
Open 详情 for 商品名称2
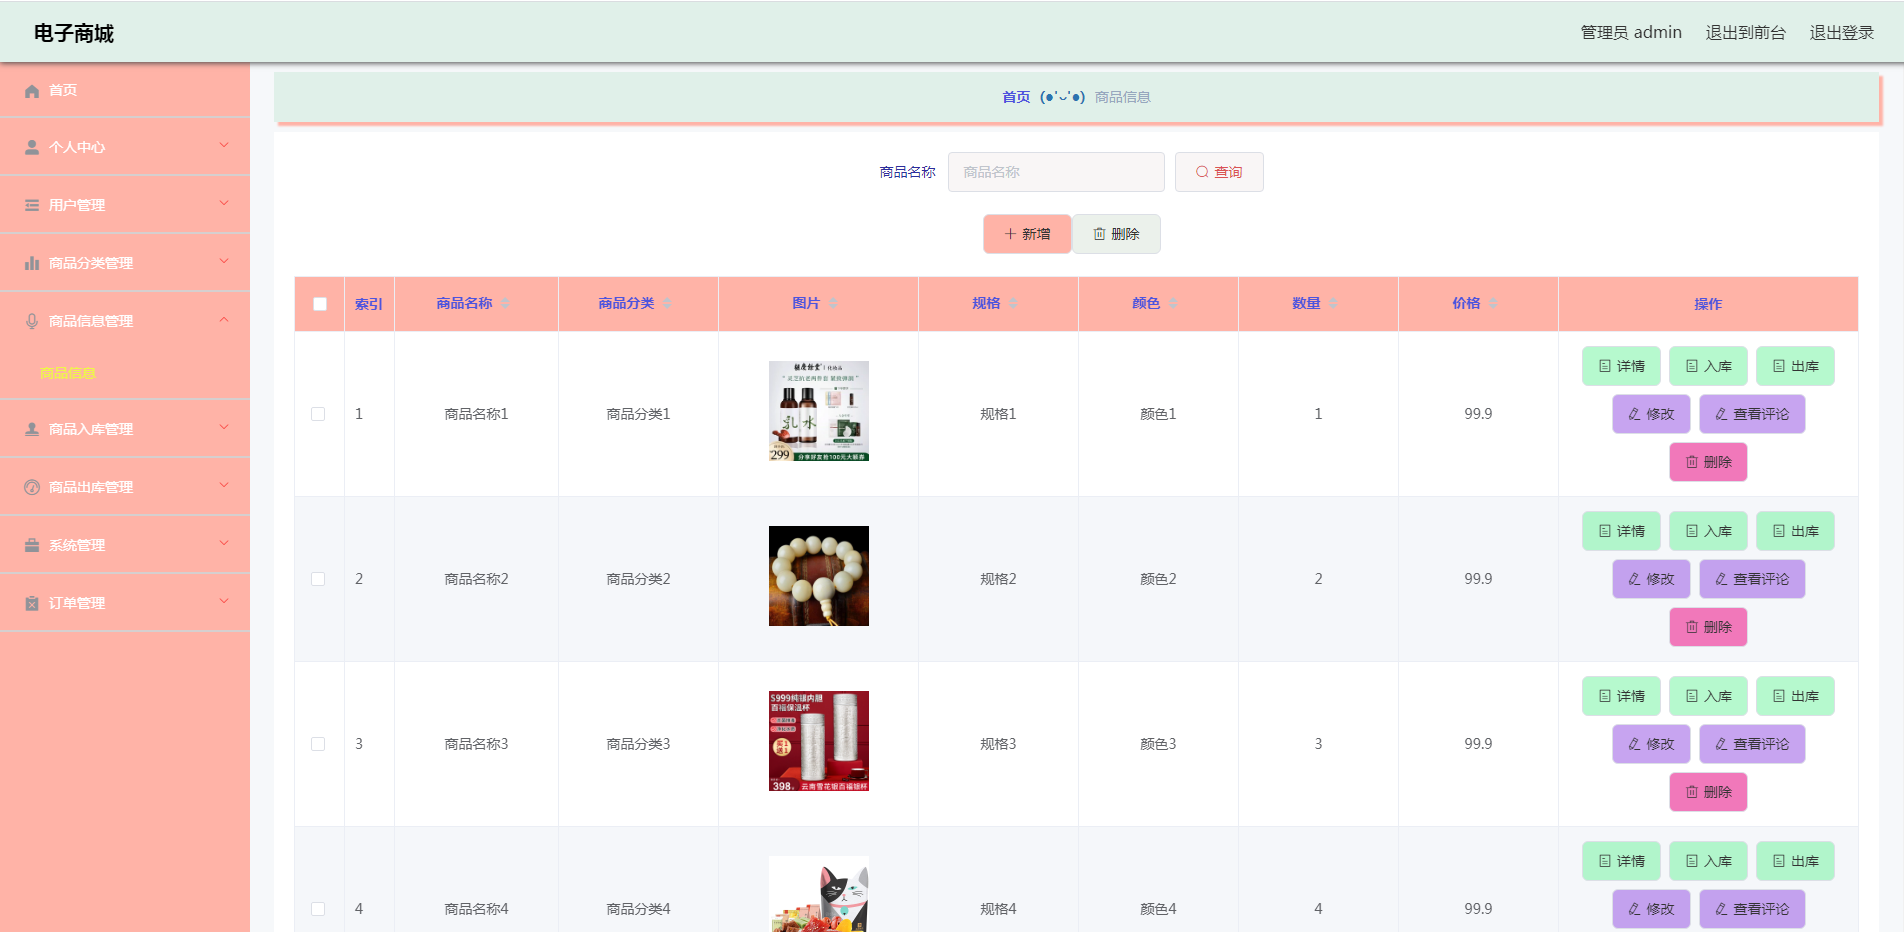pyautogui.click(x=1621, y=531)
